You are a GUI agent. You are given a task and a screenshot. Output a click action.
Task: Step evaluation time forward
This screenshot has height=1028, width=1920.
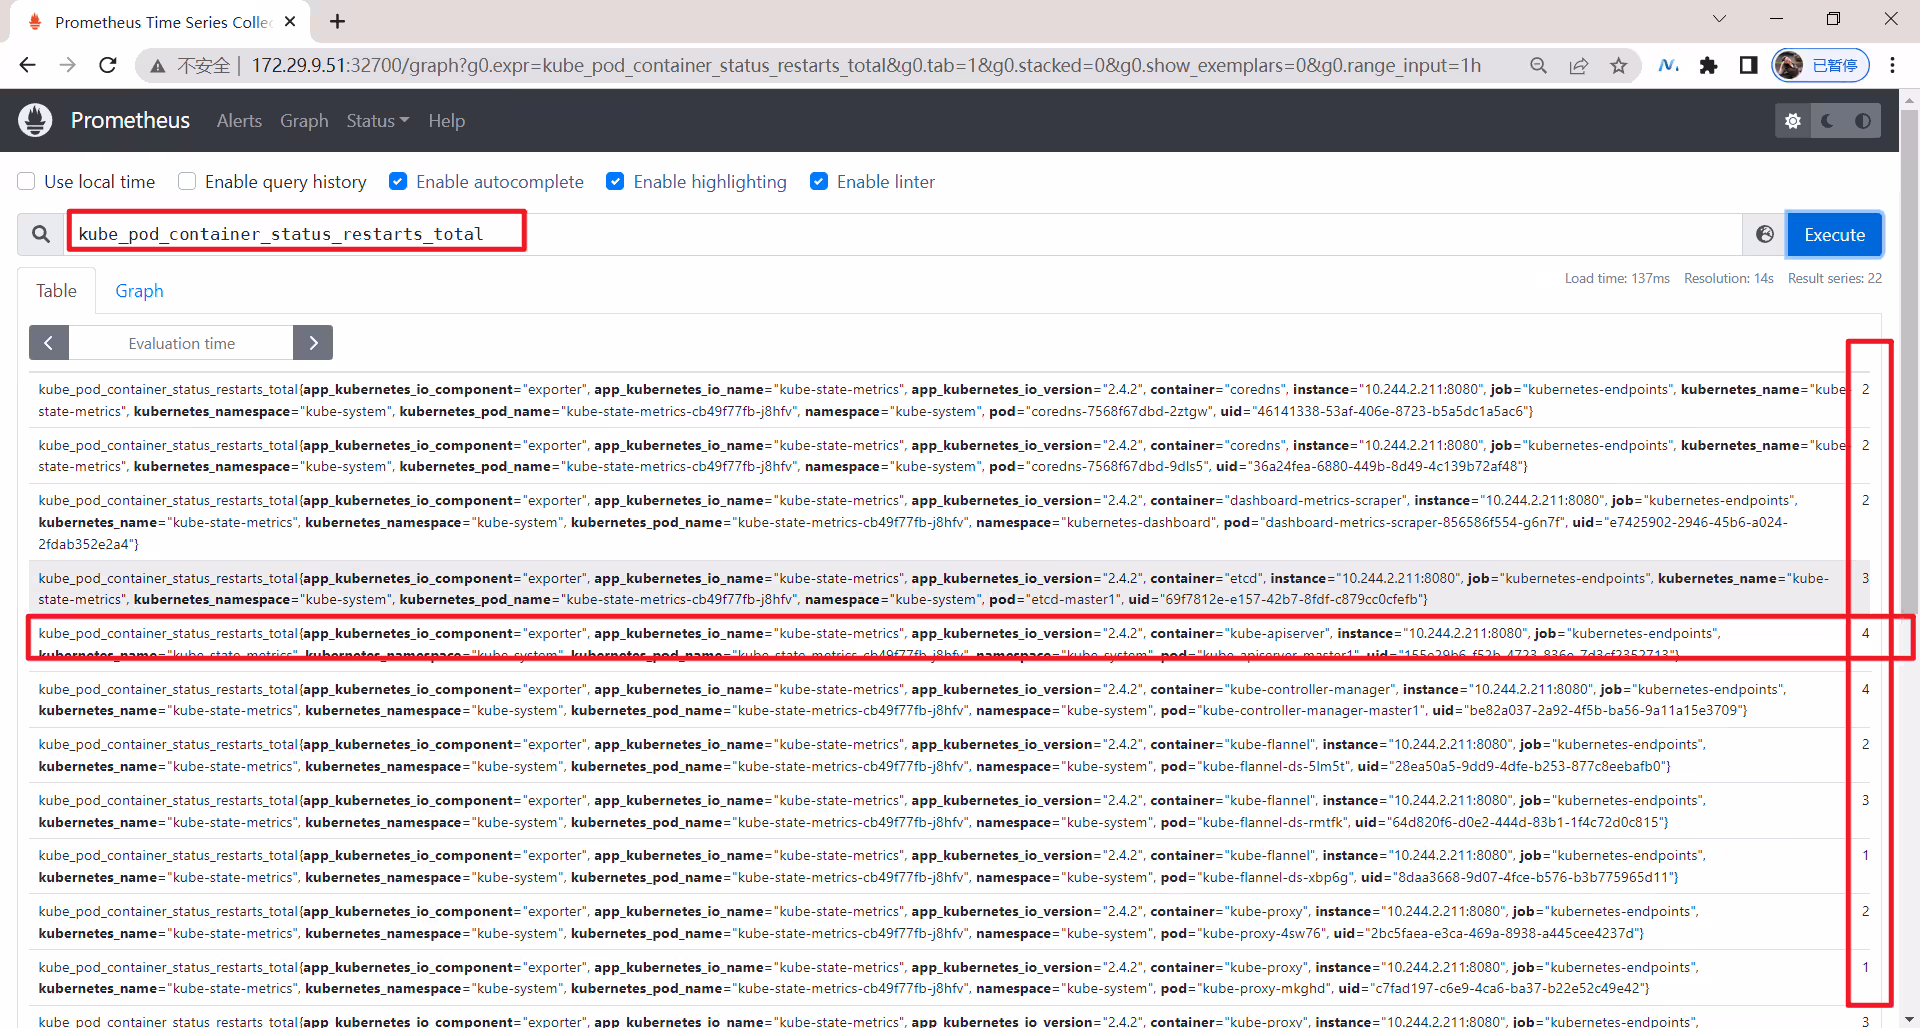coord(313,343)
